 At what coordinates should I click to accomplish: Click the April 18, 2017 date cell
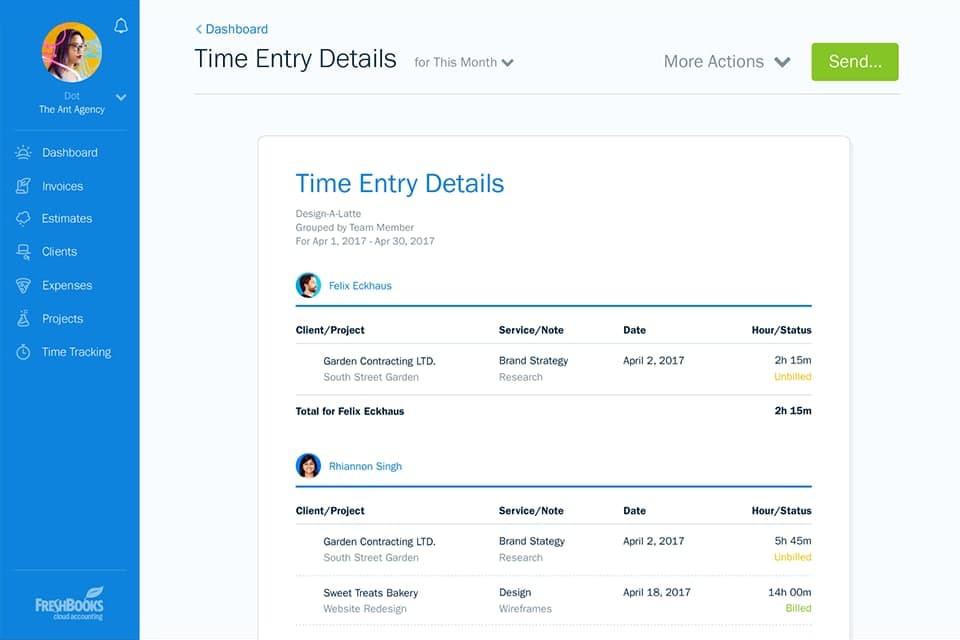point(656,592)
